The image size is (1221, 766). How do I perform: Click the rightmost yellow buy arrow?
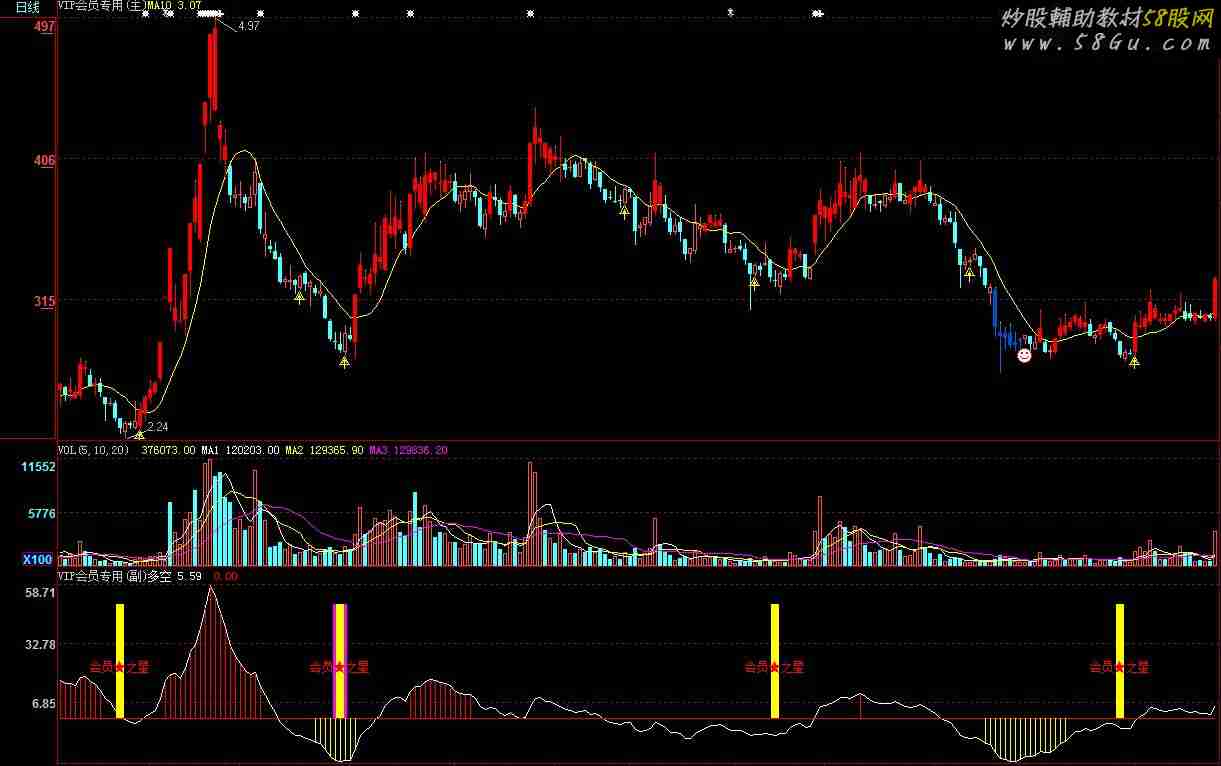point(1134,361)
